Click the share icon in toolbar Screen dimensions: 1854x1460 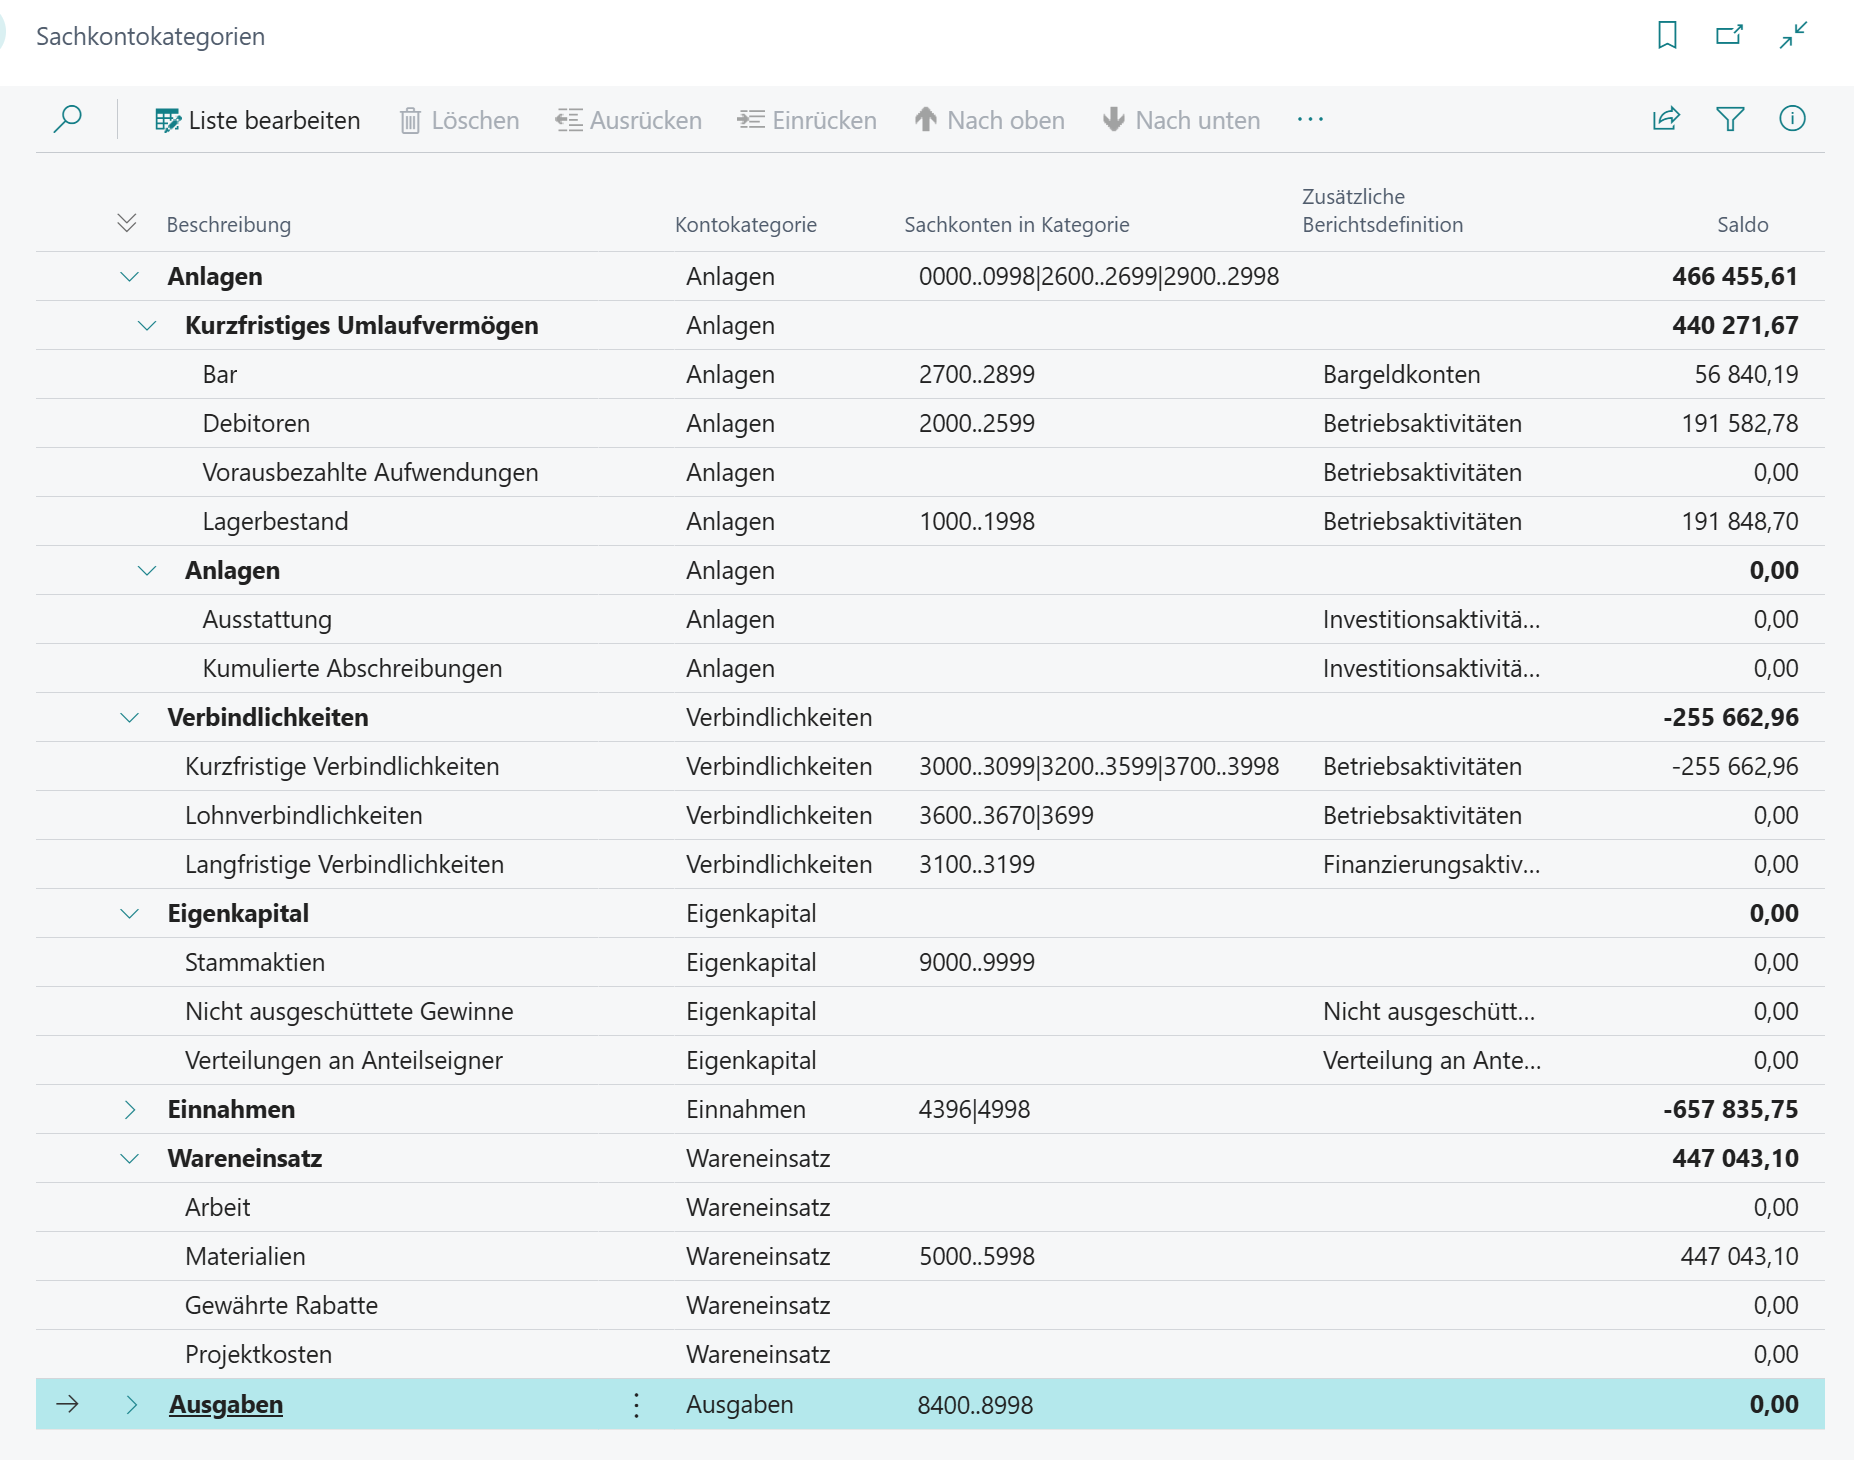[x=1666, y=119]
